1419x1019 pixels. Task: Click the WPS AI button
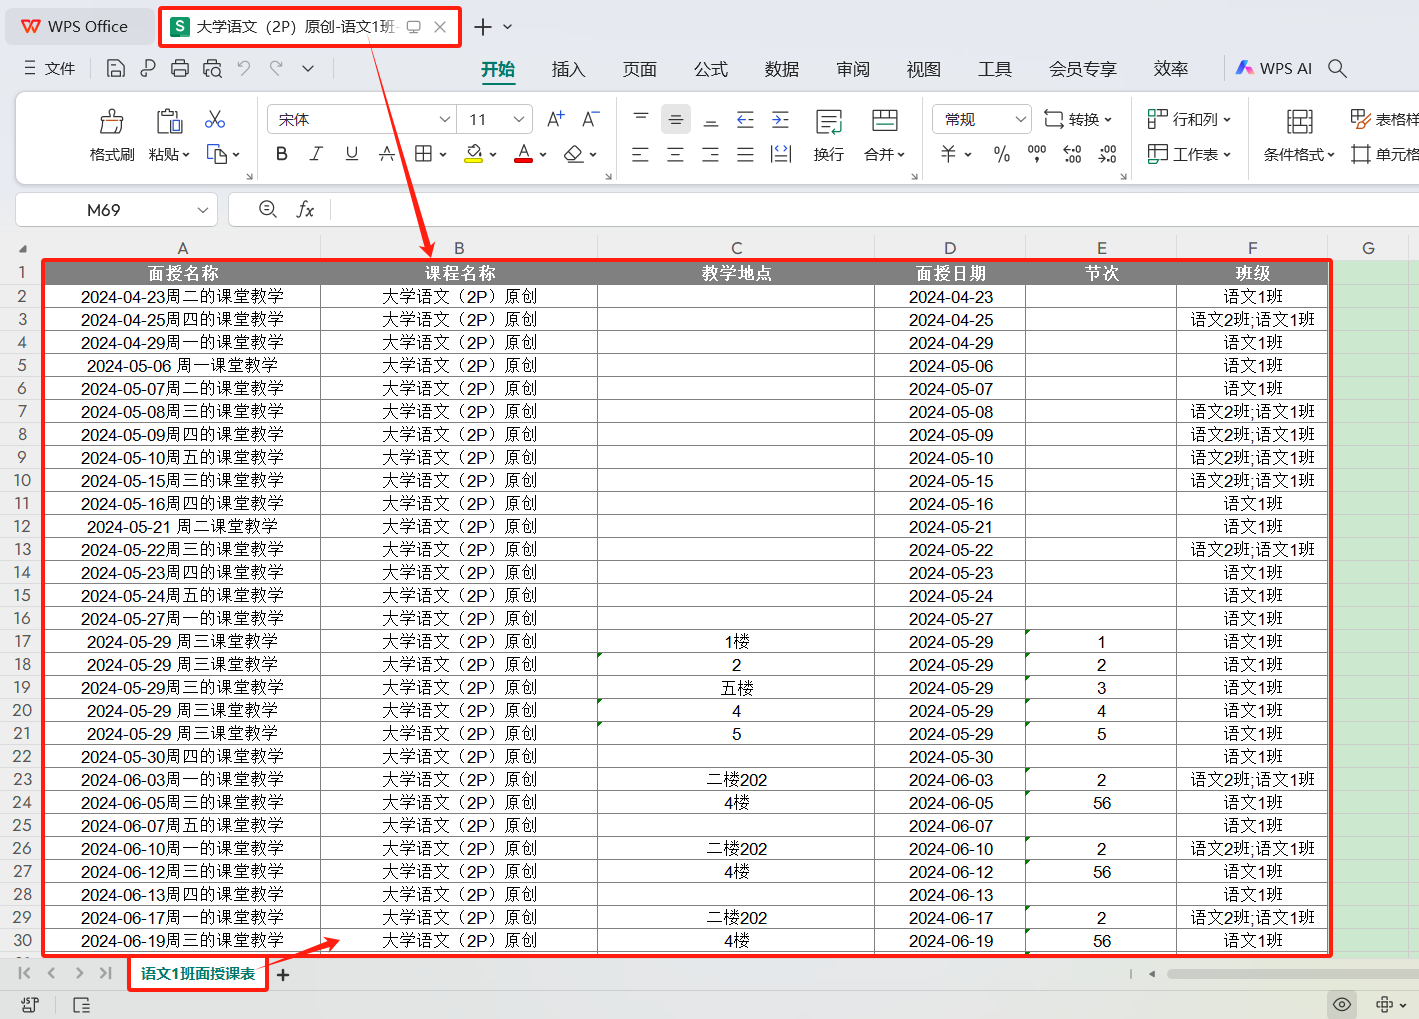pos(1273,68)
